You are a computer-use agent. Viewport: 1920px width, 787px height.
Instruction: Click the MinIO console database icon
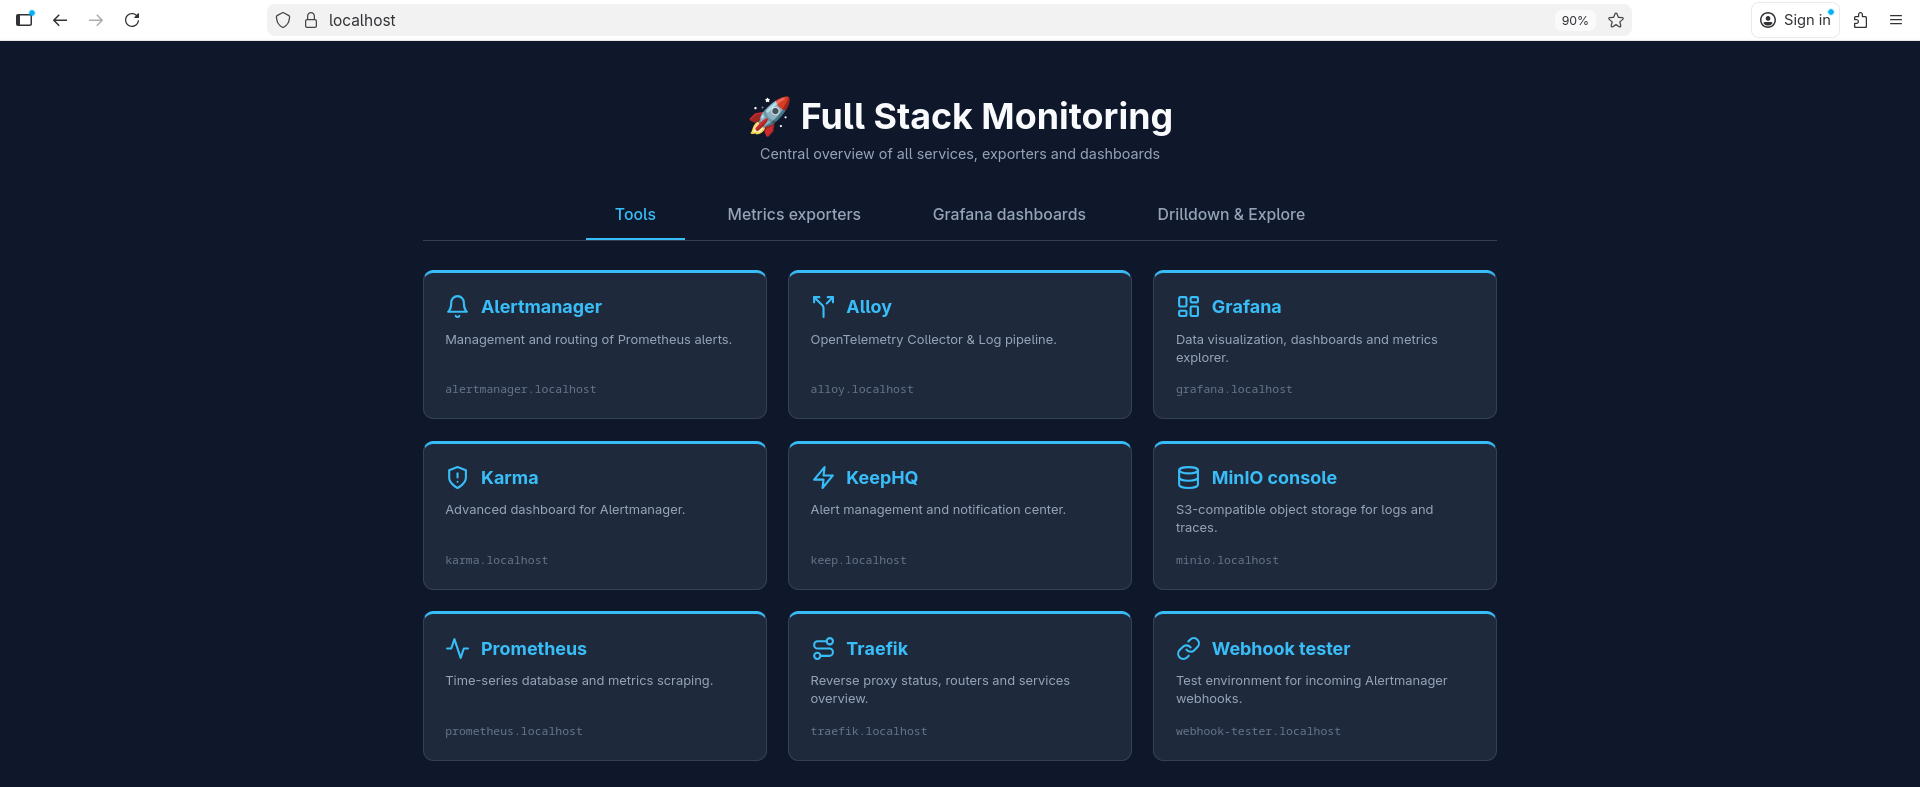point(1188,478)
